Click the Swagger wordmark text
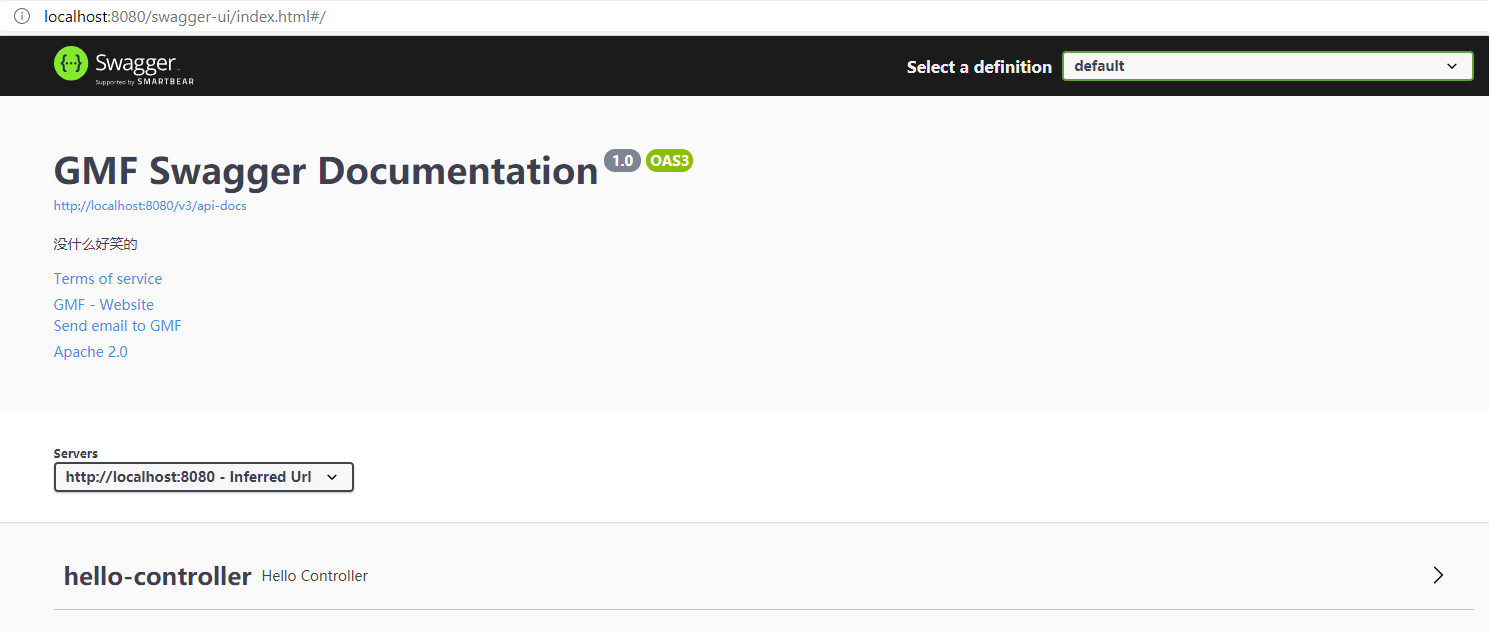 pyautogui.click(x=136, y=63)
